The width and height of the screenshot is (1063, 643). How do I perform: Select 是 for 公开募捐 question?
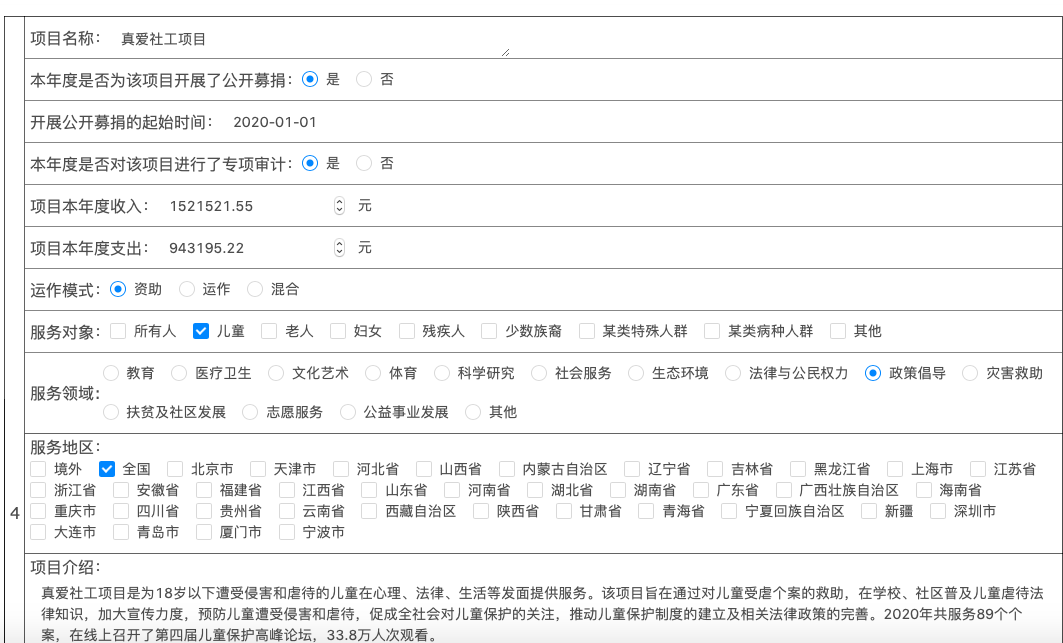pos(310,79)
